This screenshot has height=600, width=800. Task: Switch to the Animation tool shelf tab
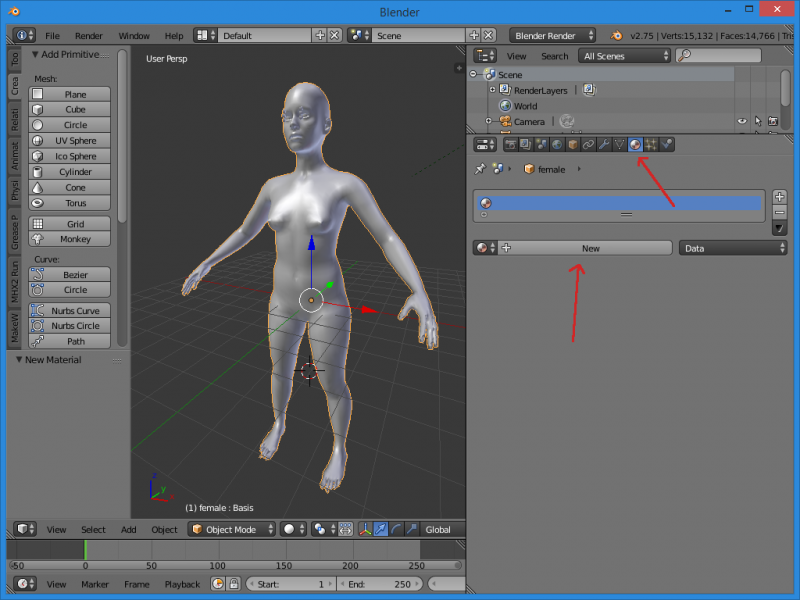(x=15, y=155)
